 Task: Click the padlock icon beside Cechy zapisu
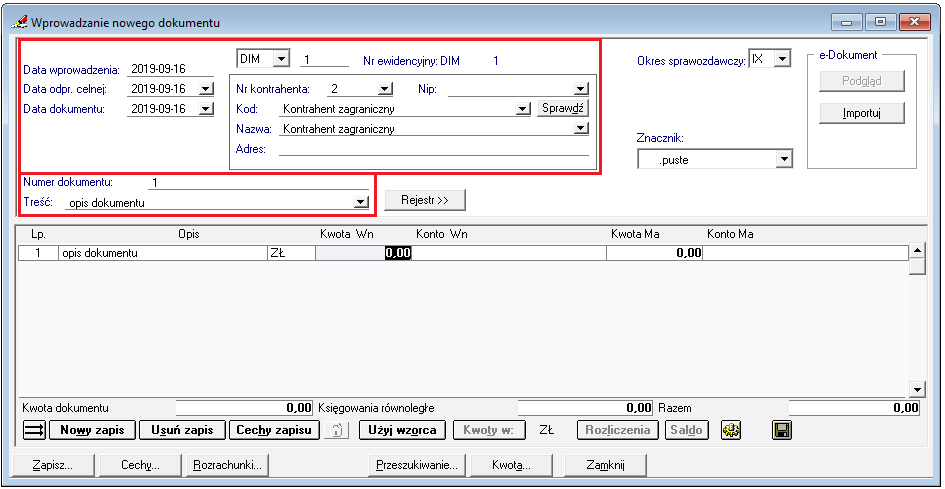[x=336, y=431]
